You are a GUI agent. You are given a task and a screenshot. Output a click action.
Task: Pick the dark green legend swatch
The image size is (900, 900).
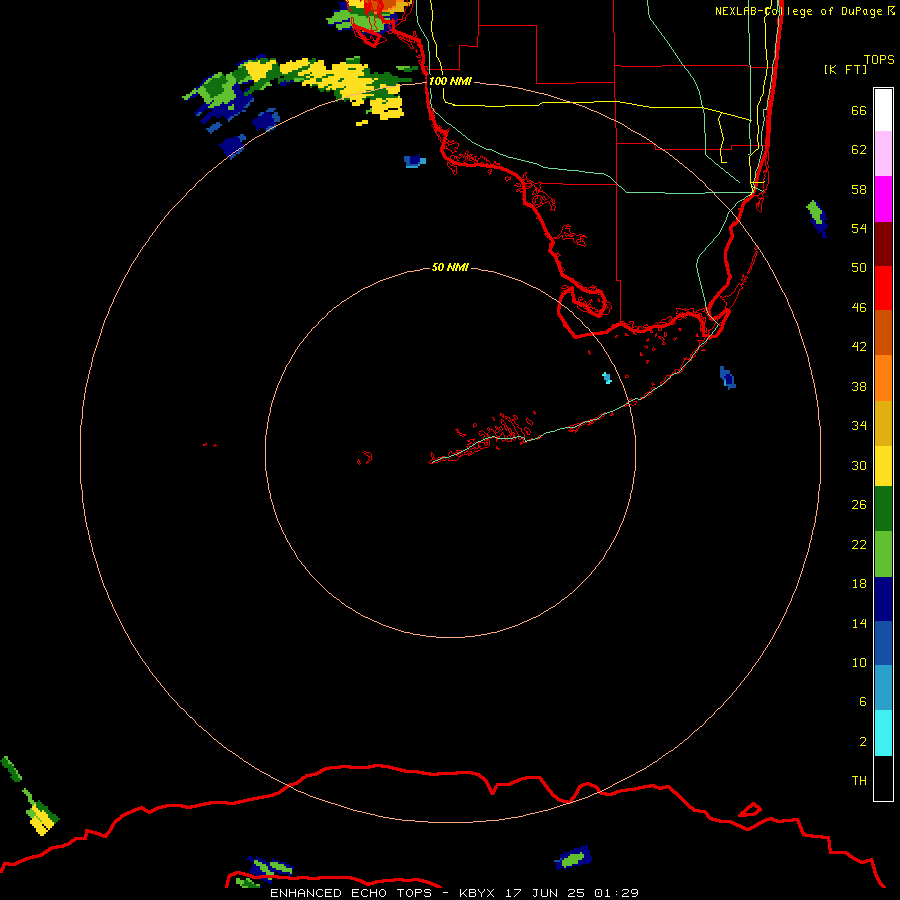883,509
